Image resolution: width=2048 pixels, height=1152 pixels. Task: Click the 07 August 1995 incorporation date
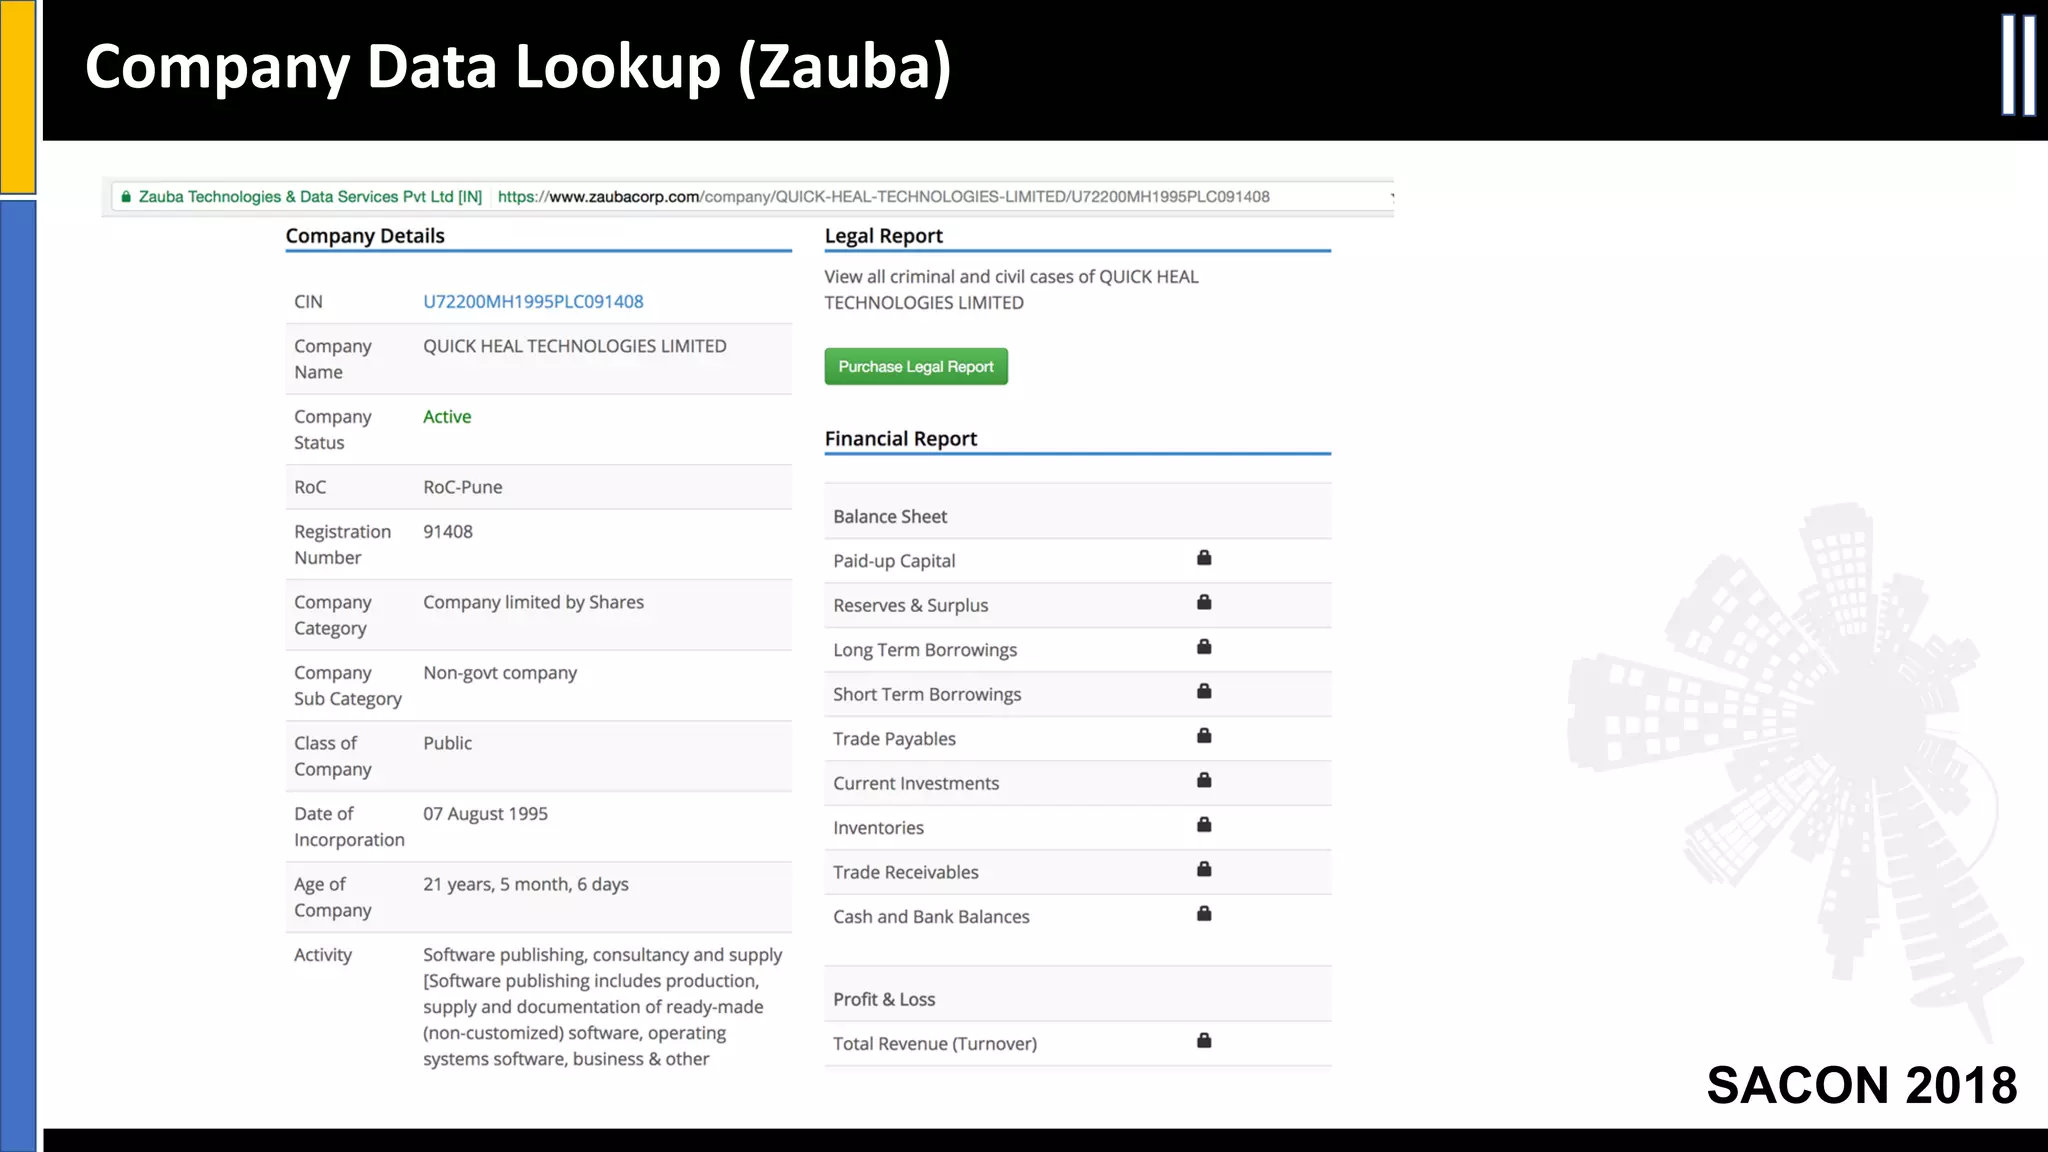(485, 814)
